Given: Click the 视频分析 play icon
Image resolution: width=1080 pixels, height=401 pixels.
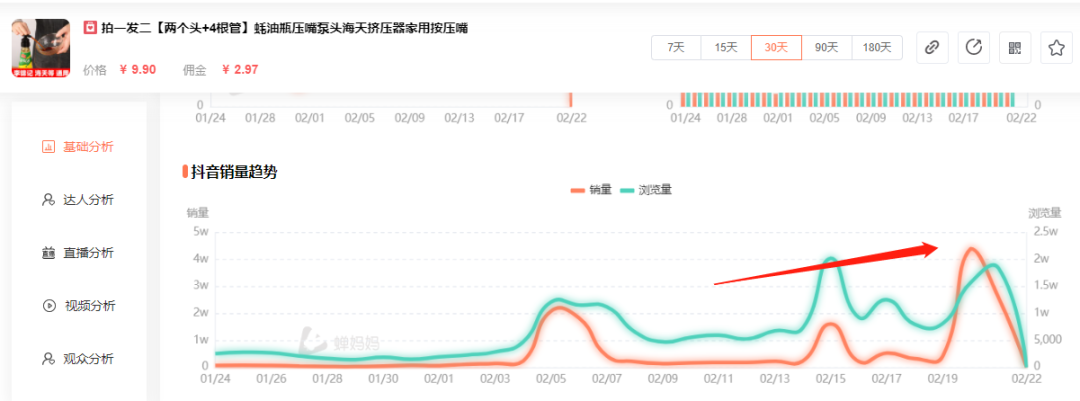Looking at the screenshot, I should point(48,306).
